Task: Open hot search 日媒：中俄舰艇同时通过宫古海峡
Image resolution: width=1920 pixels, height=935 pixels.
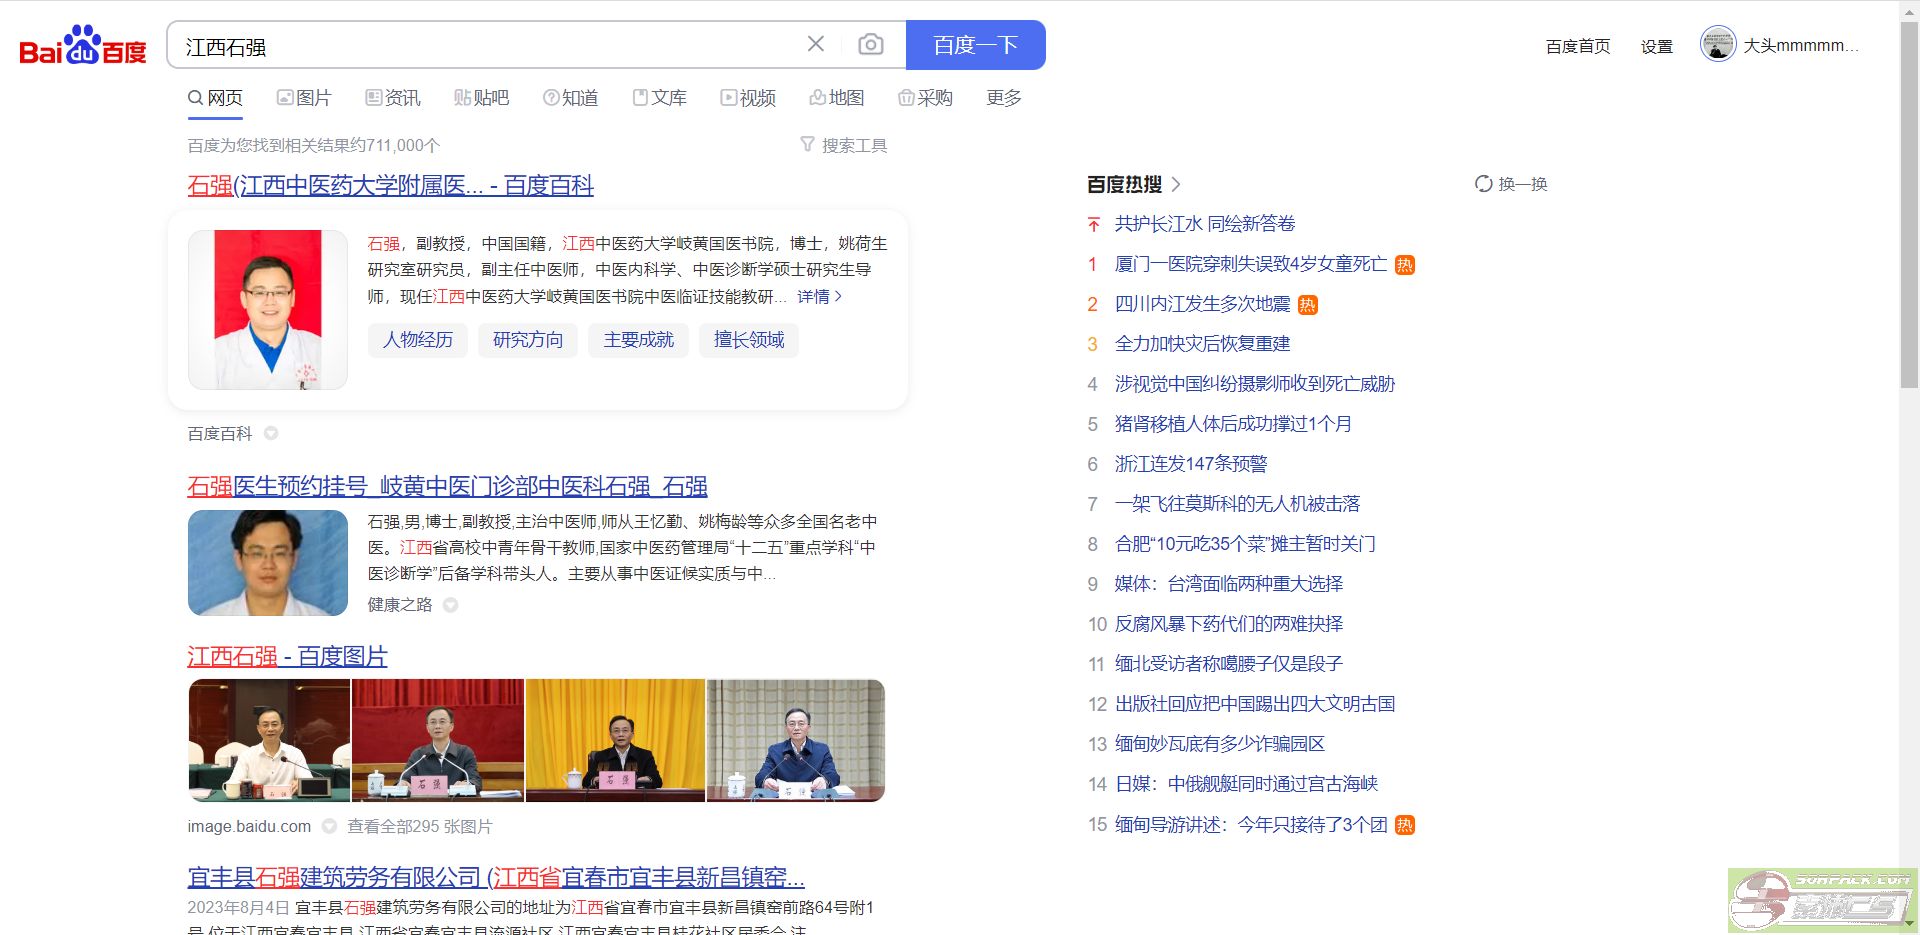Action: (1247, 784)
